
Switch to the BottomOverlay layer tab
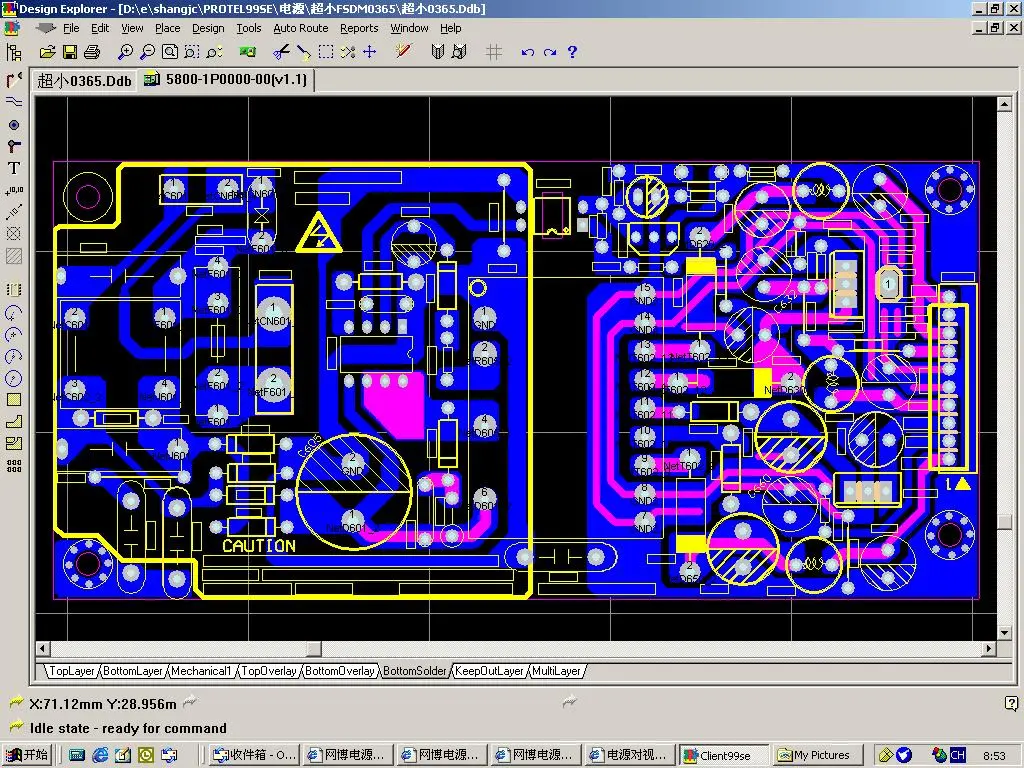coord(340,671)
